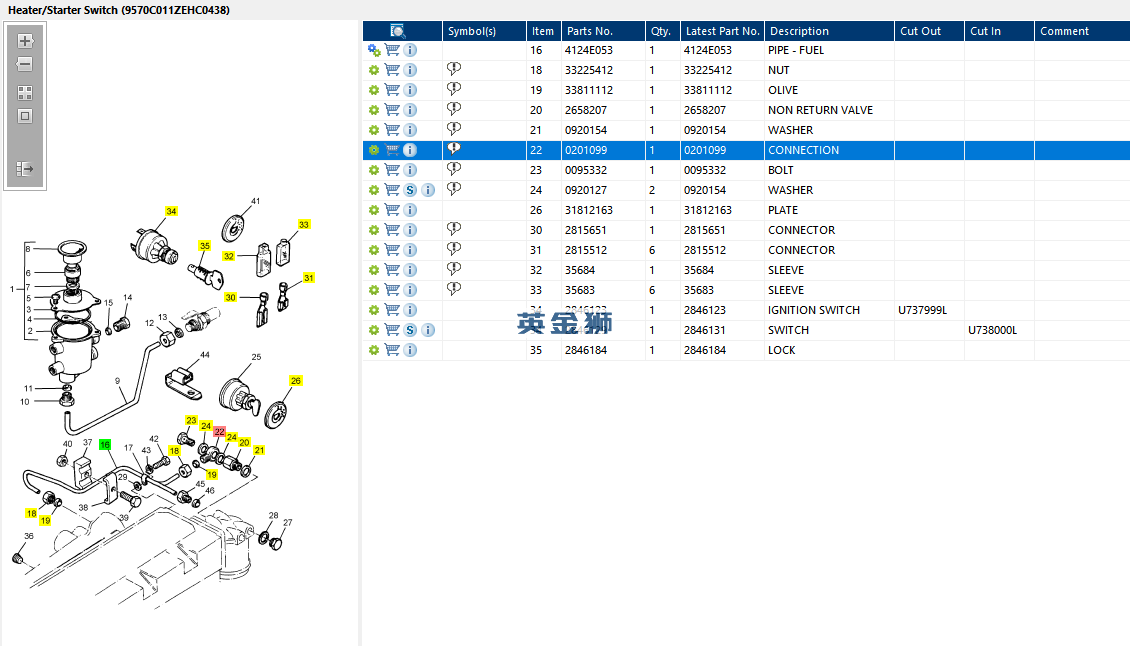This screenshot has height=646, width=1130.
Task: Select callout 35 in the diagram
Action: pos(205,246)
